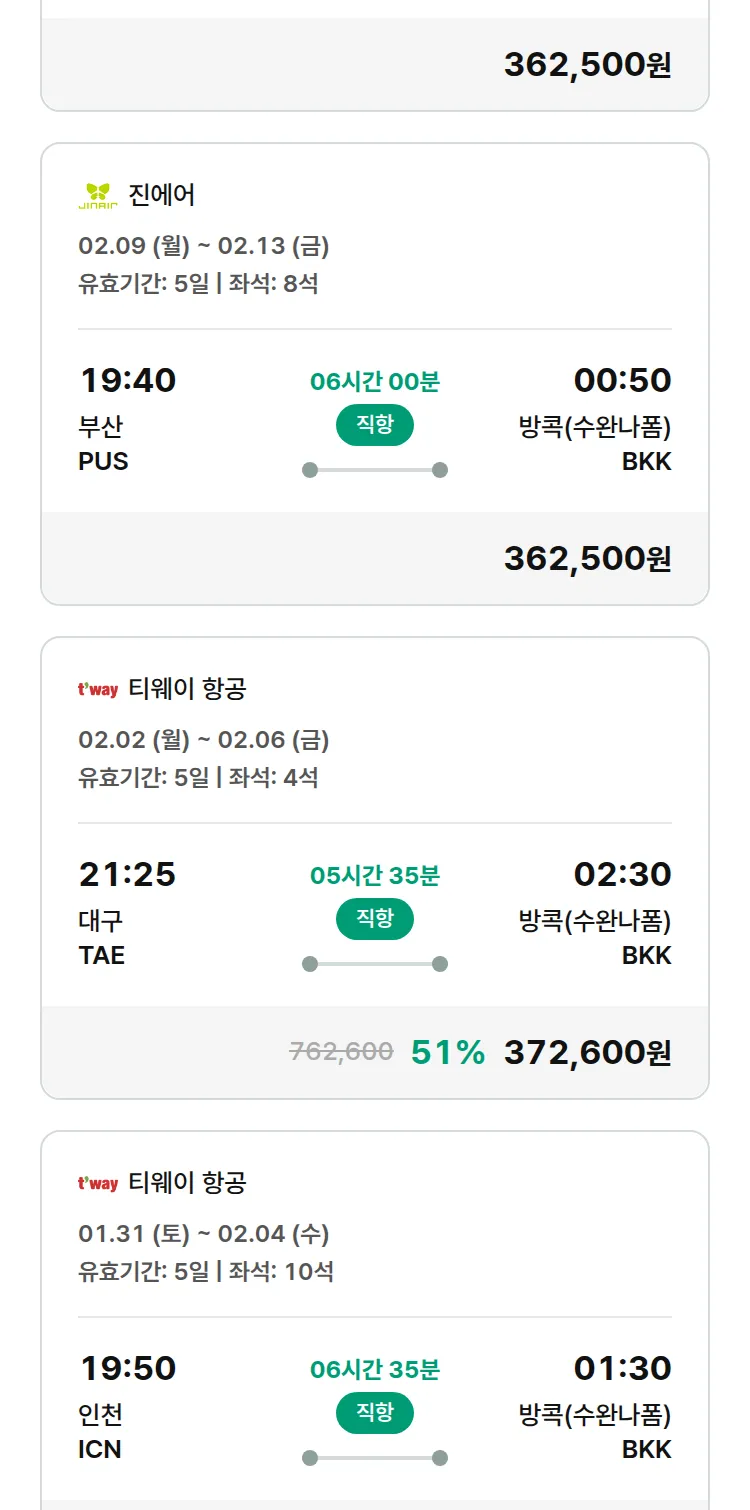The height and width of the screenshot is (1510, 750).
Task: Open 티웨이 항공 name on Incheon flight
Action: coord(187,1183)
